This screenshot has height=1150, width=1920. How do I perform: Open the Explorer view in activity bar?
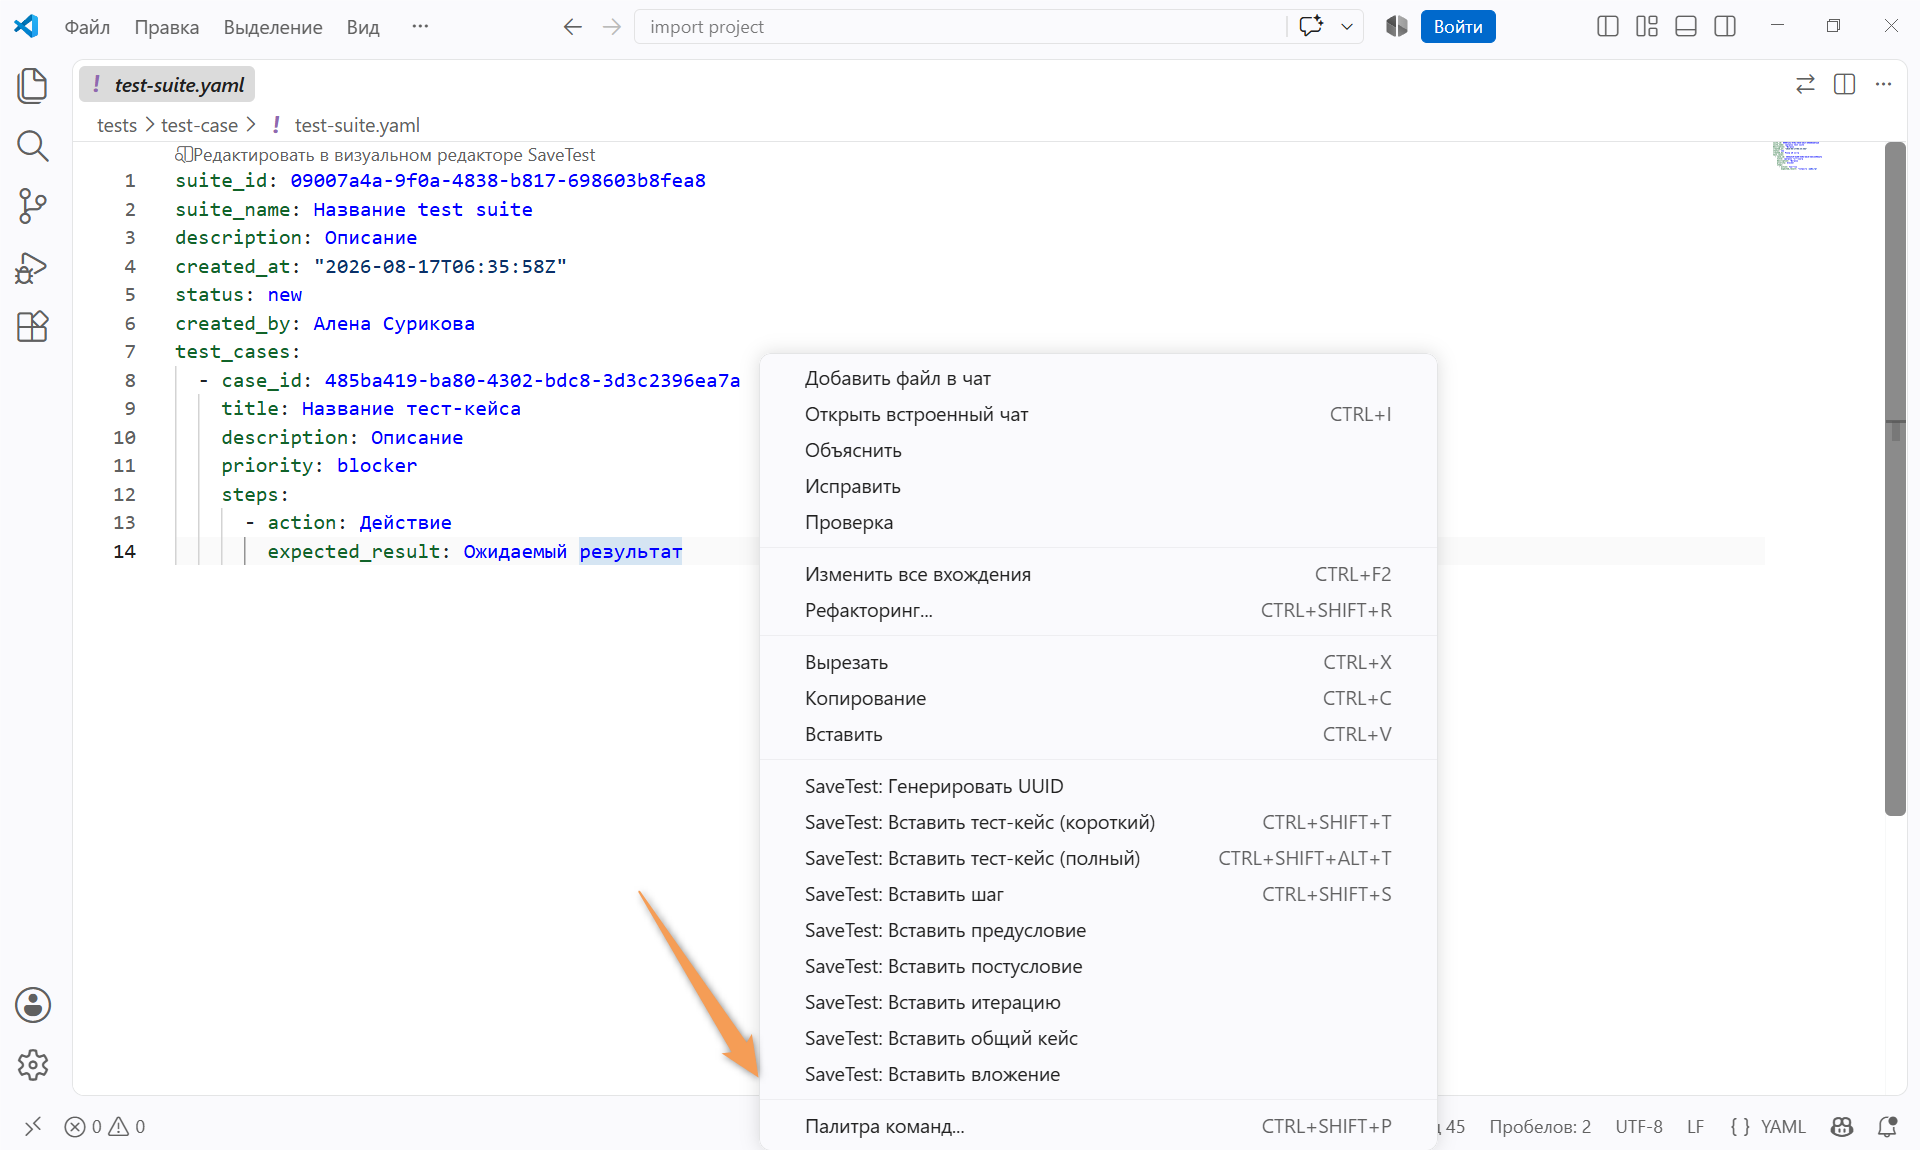33,86
